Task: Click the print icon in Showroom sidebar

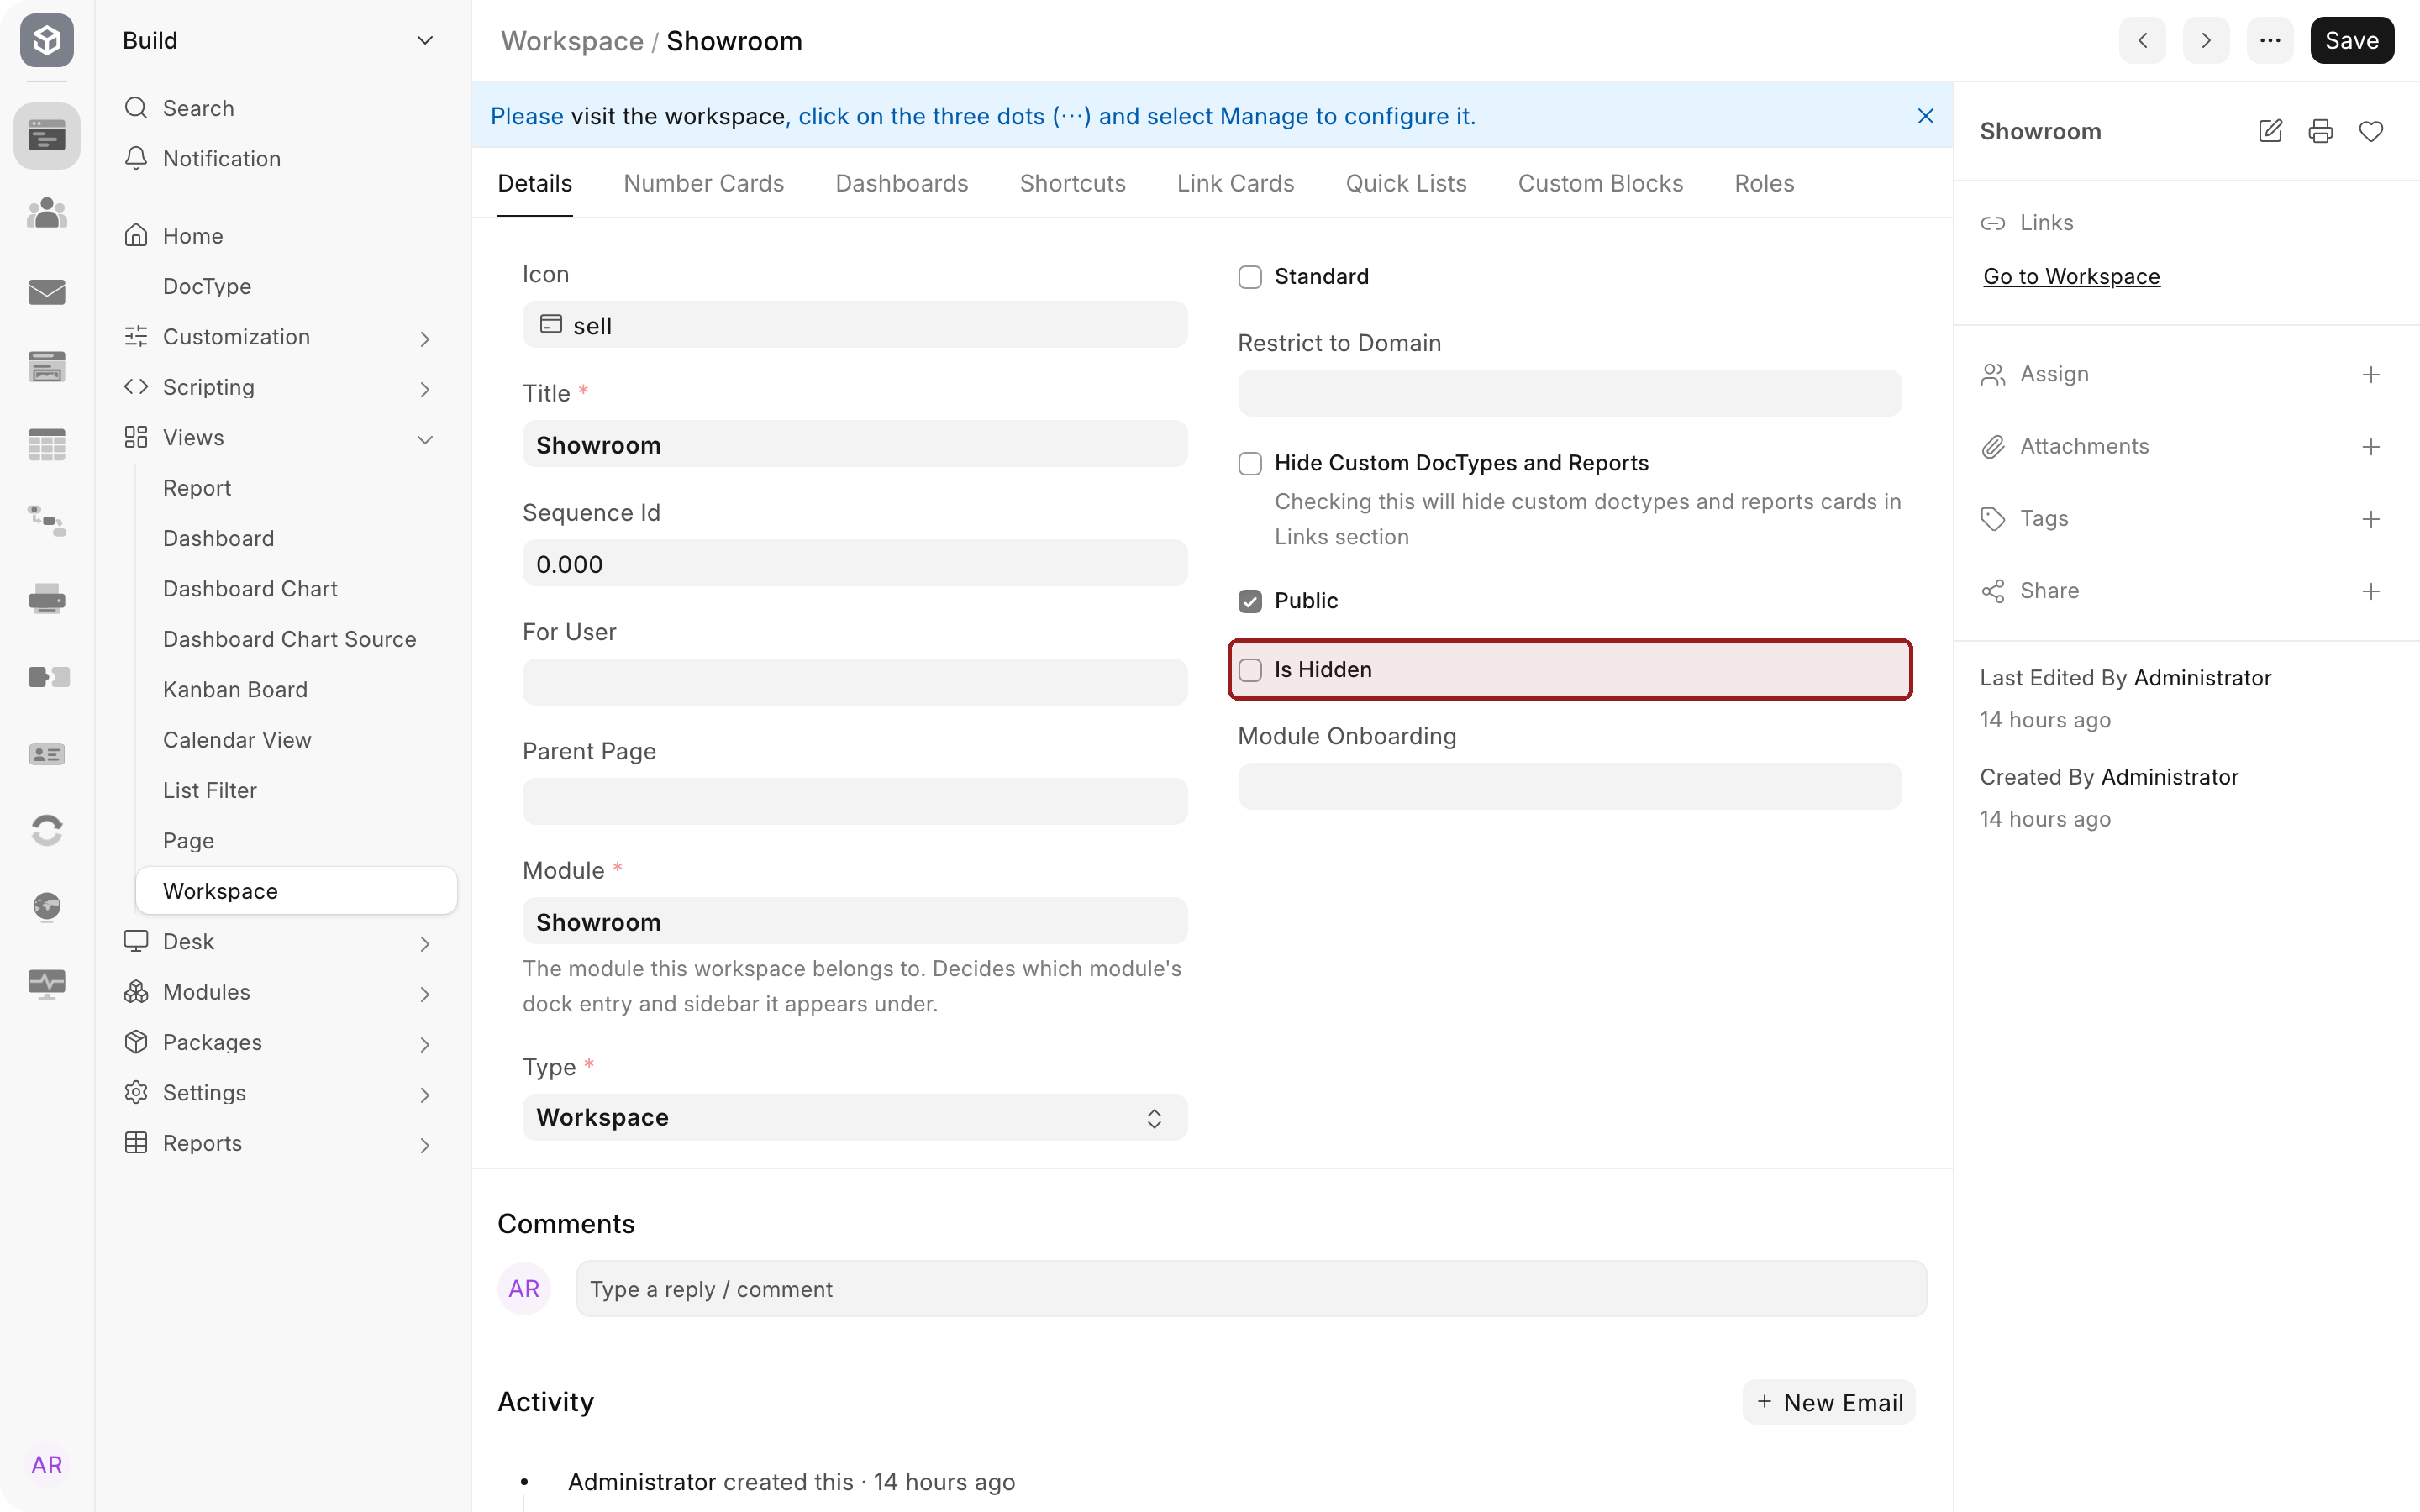Action: 2320,131
